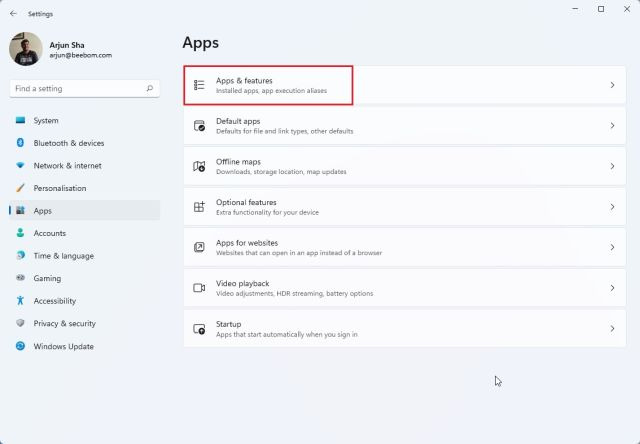Go to Bluetooth & devices

pos(84,143)
